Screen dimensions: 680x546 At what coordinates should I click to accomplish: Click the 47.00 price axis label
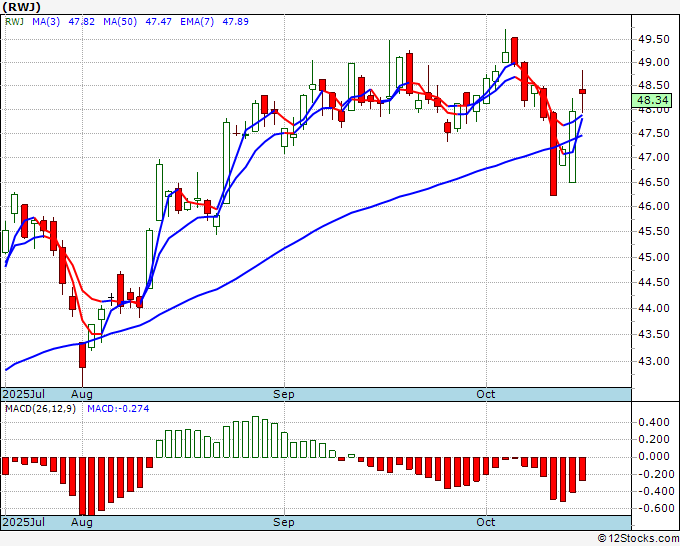654,157
